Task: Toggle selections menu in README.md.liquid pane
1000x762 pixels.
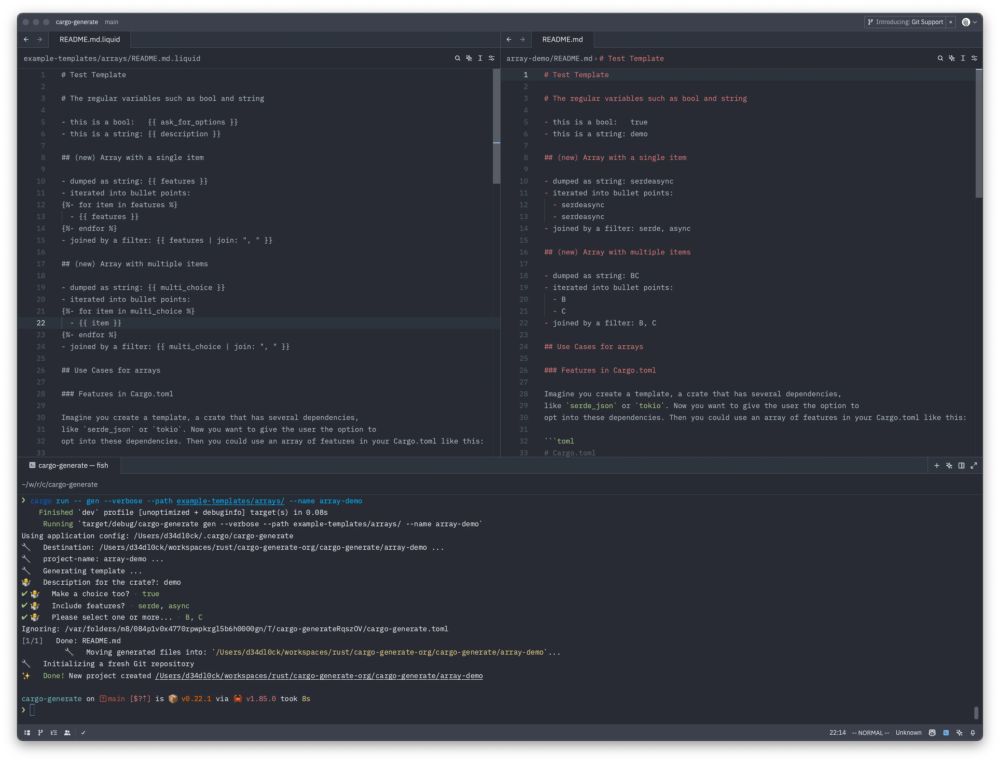Action: tap(480, 58)
